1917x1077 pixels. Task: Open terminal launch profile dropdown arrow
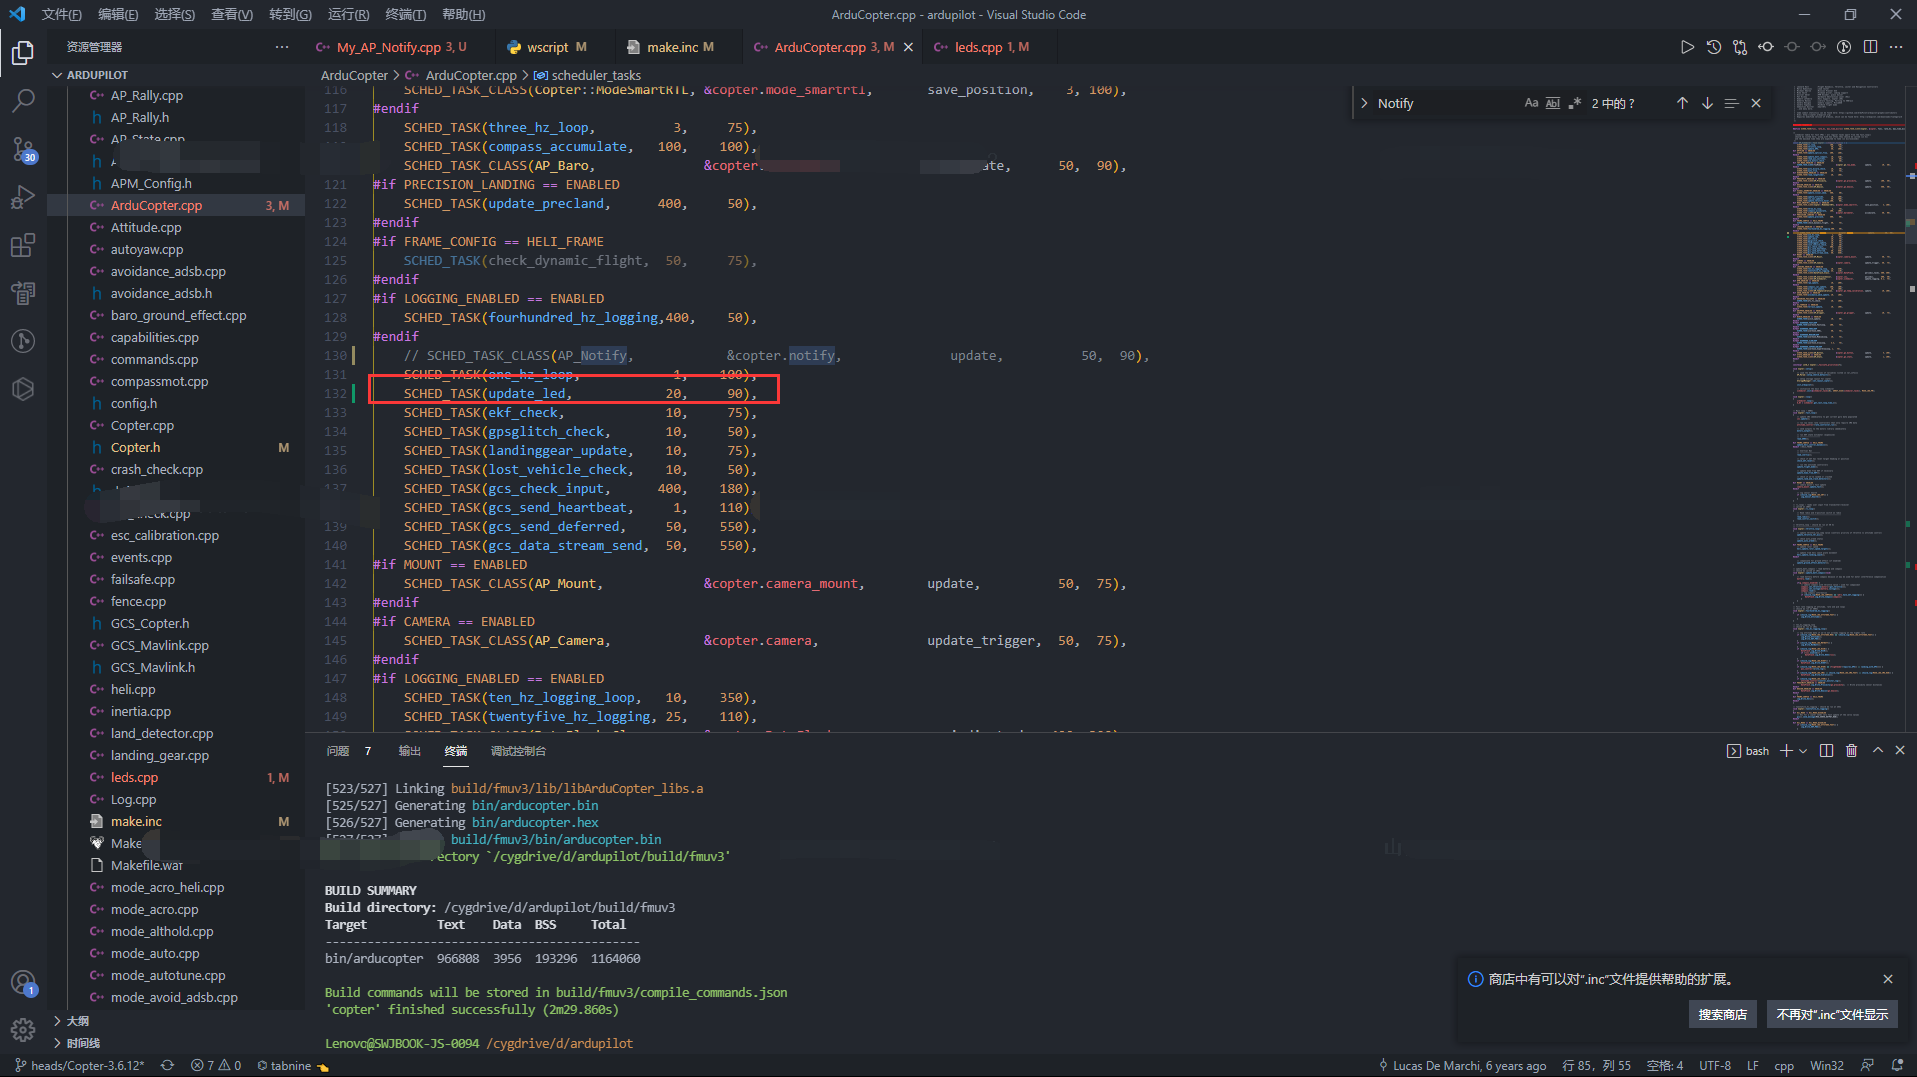[x=1803, y=751]
